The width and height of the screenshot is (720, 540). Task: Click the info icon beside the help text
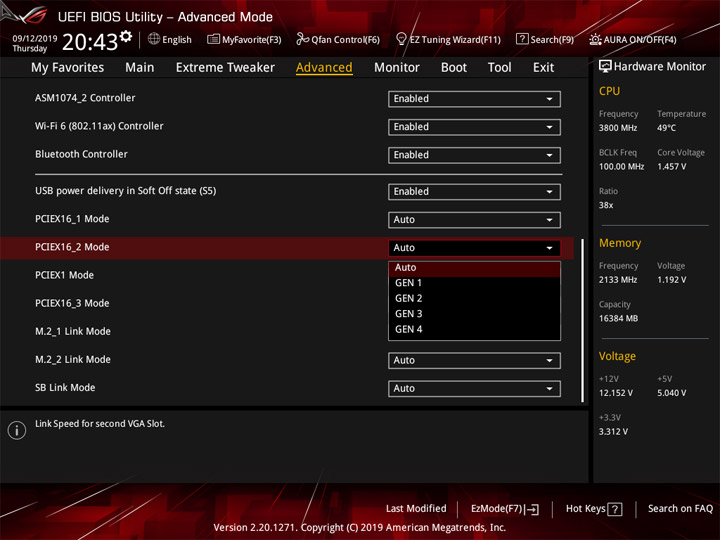pyautogui.click(x=17, y=430)
